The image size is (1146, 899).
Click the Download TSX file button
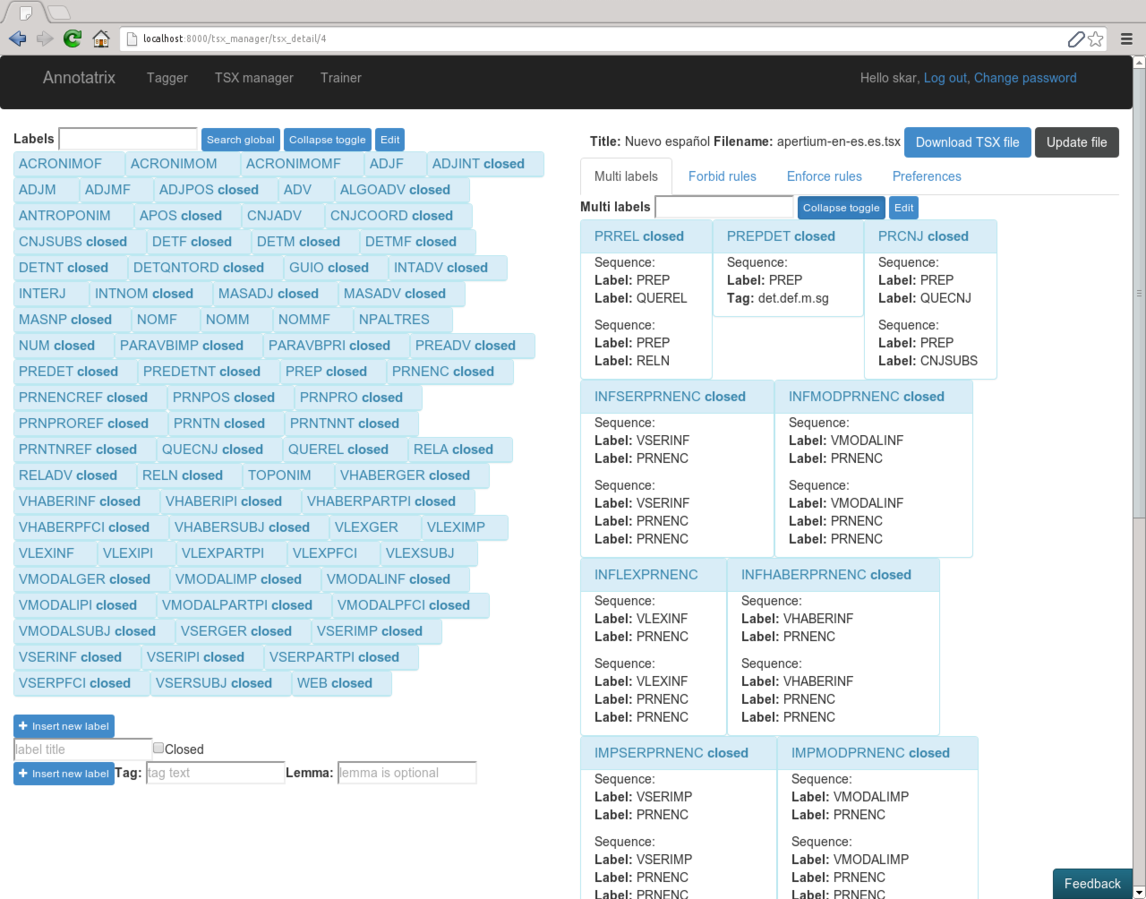pos(966,142)
